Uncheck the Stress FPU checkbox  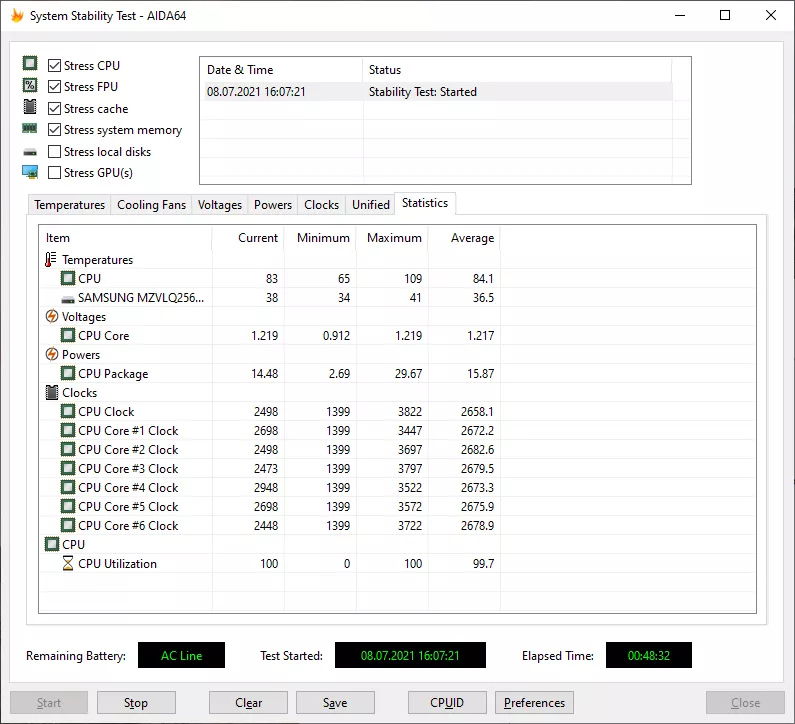pos(54,87)
